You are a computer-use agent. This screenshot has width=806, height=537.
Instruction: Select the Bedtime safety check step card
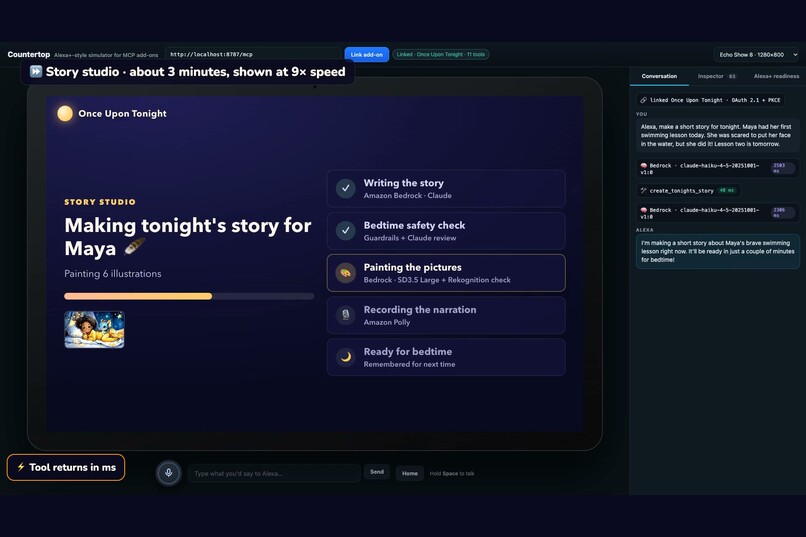(446, 231)
